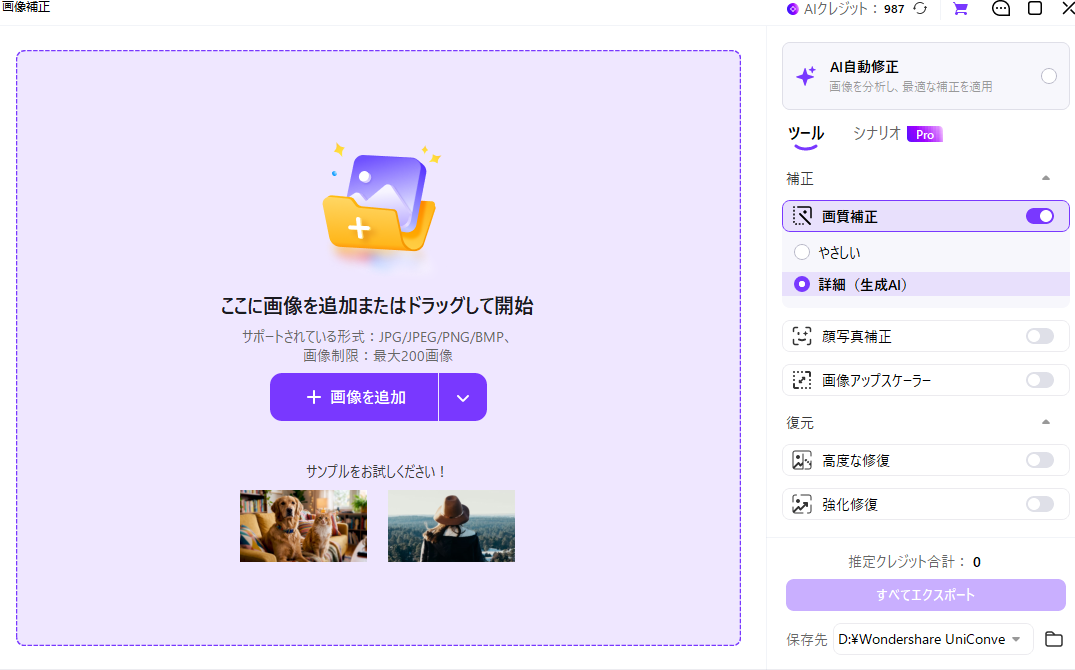Click the 強化修復 icon

802,504
